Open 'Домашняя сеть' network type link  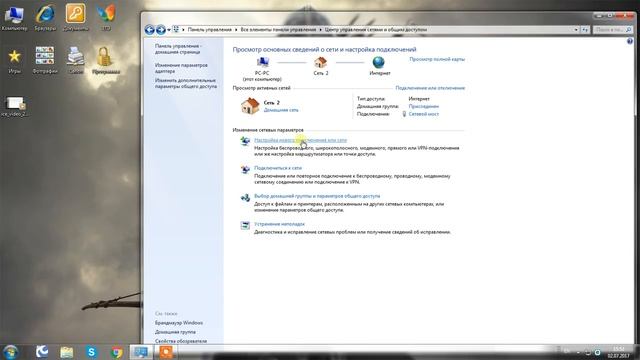[281, 110]
